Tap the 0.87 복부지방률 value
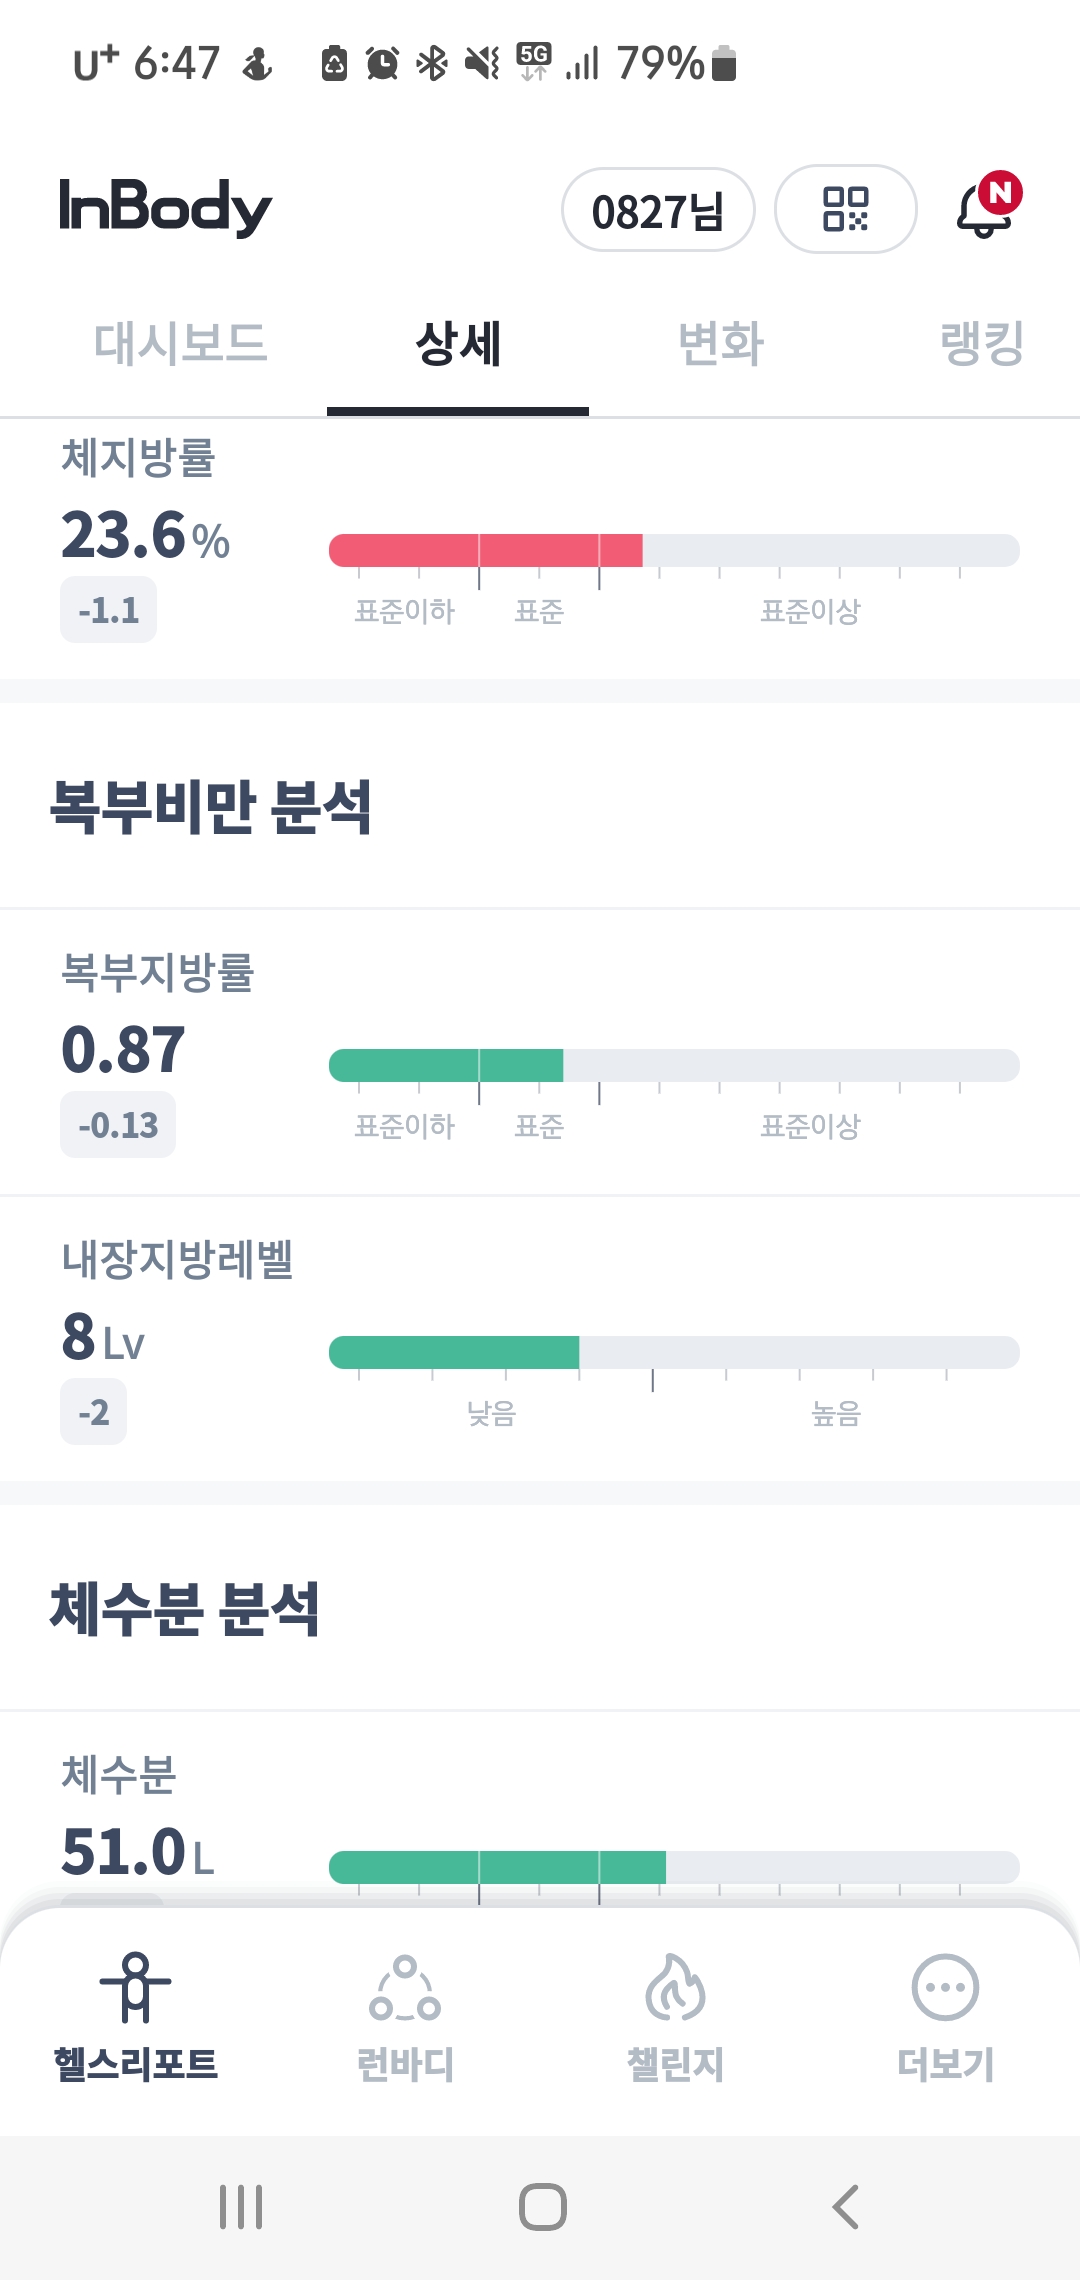The width and height of the screenshot is (1080, 2280). coord(123,1050)
